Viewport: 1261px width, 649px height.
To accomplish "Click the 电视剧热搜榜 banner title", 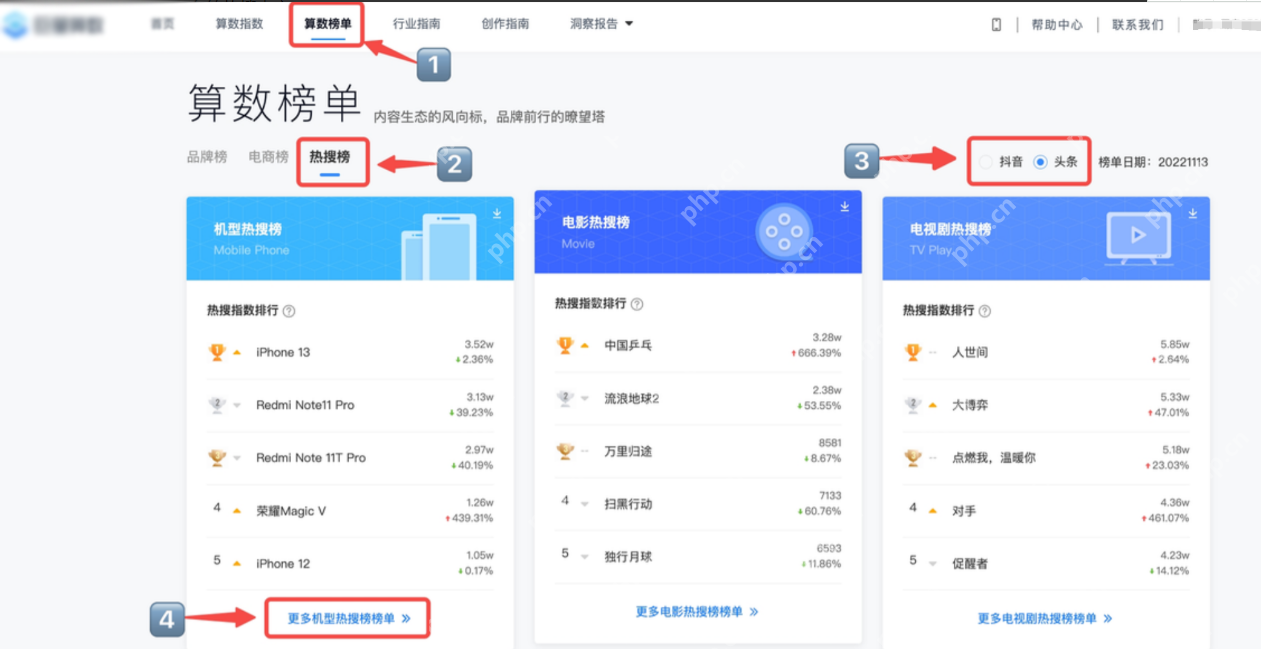I will point(950,229).
